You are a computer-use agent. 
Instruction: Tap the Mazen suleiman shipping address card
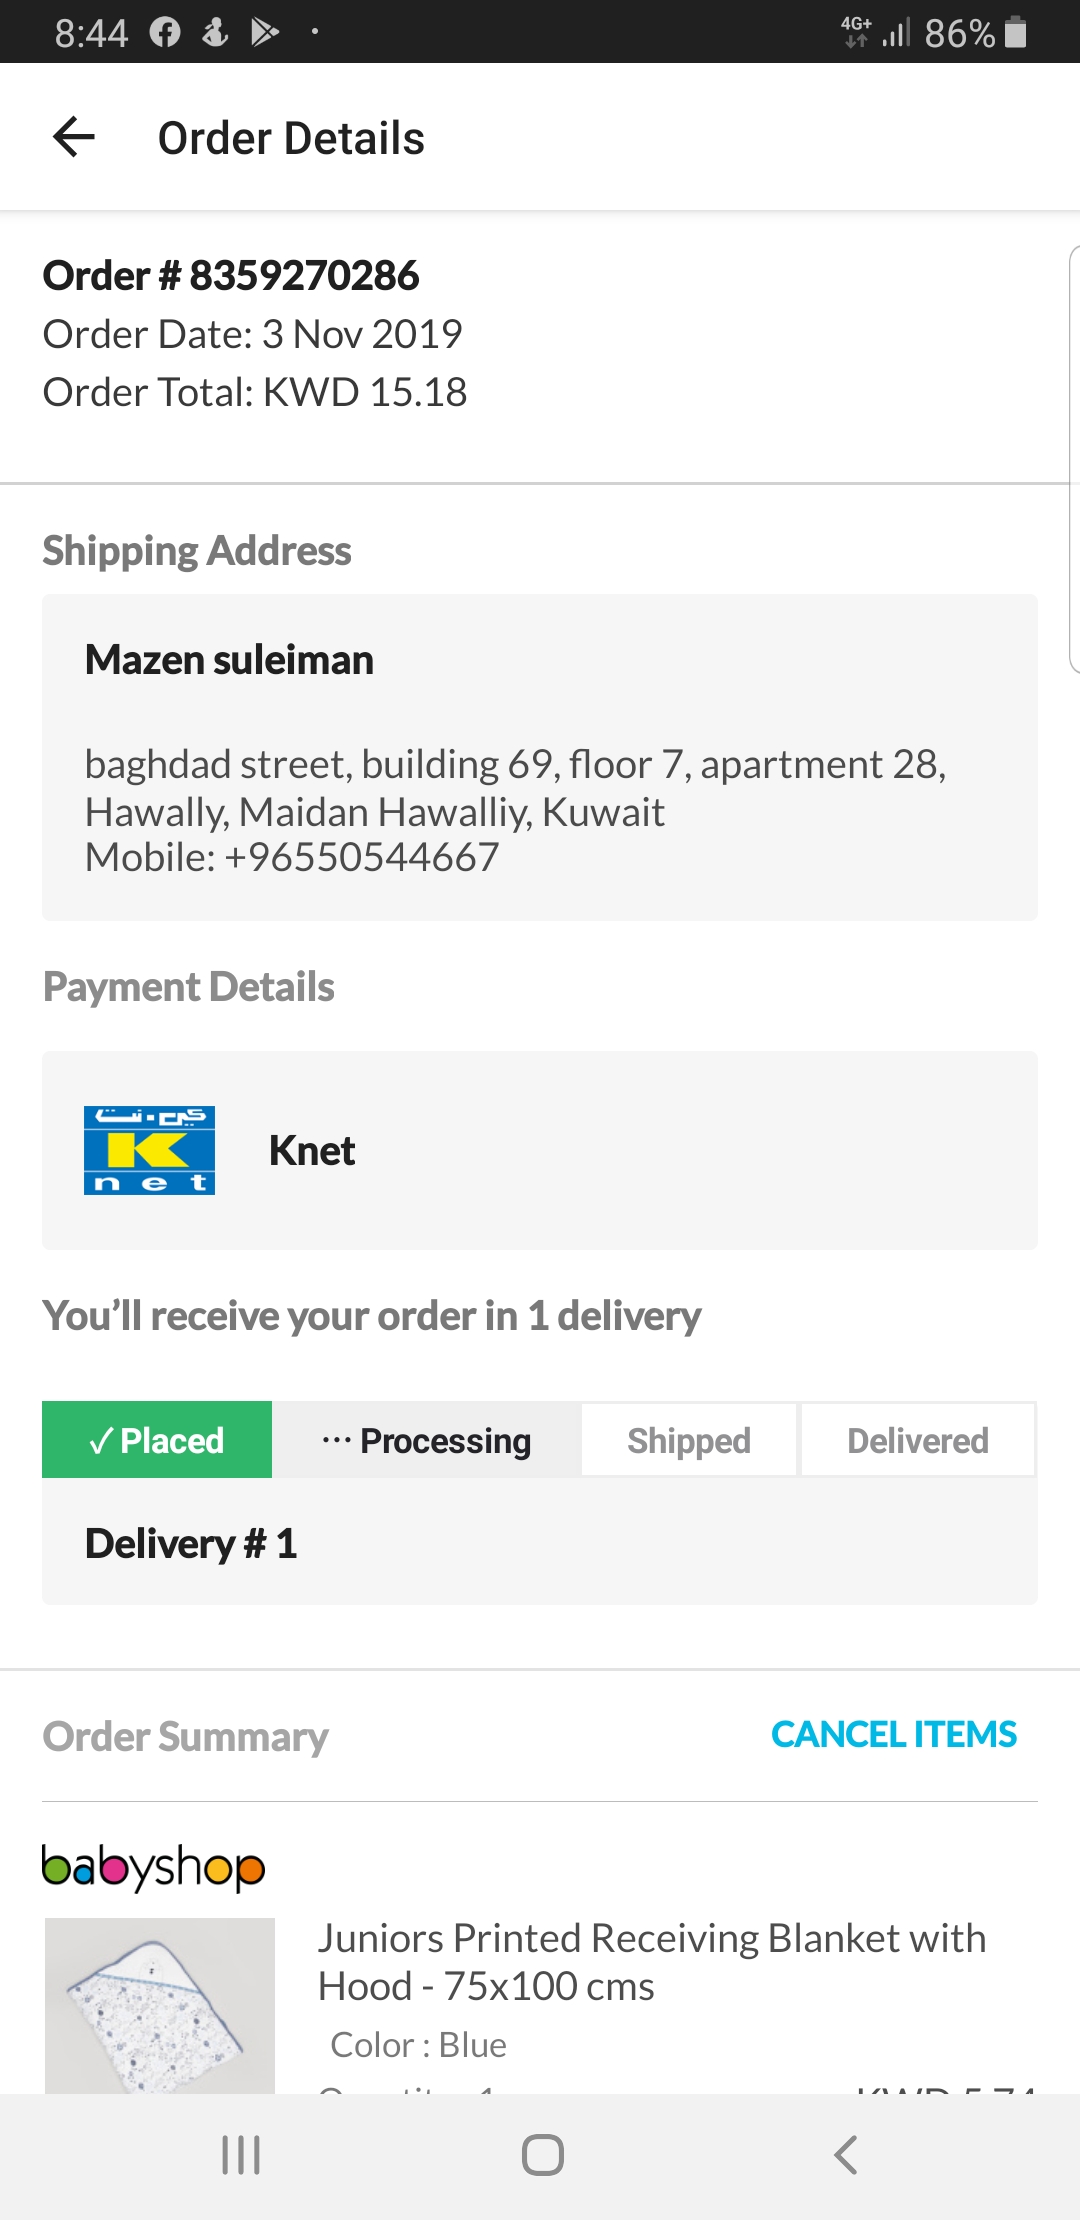pos(540,757)
